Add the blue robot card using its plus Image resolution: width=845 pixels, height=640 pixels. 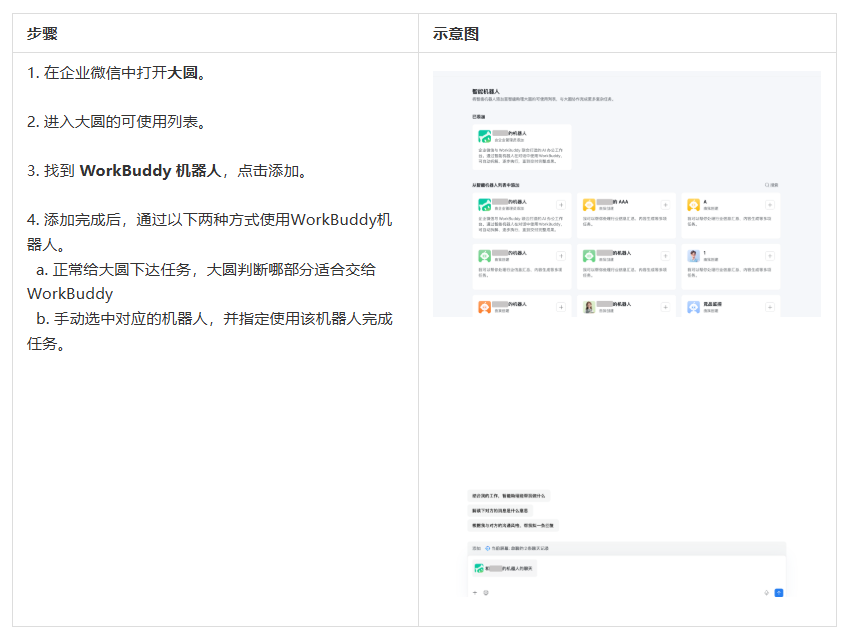point(770,307)
